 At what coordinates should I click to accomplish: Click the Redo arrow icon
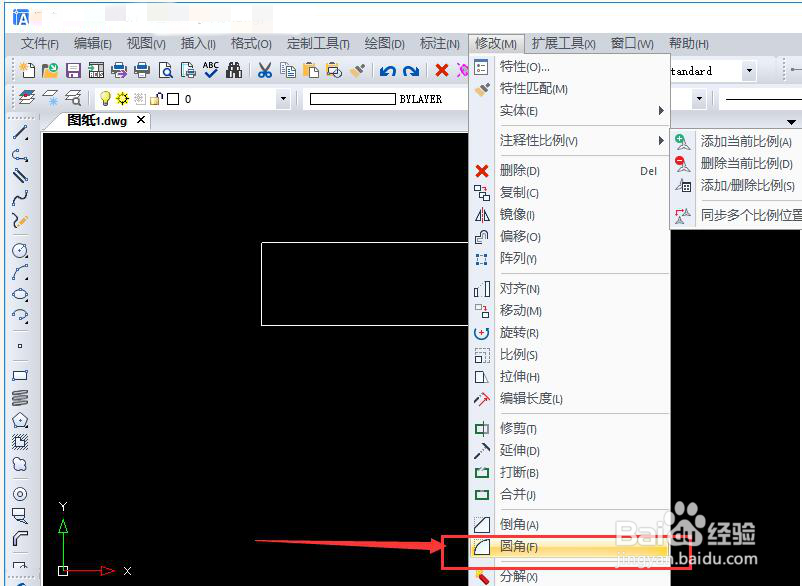[411, 71]
